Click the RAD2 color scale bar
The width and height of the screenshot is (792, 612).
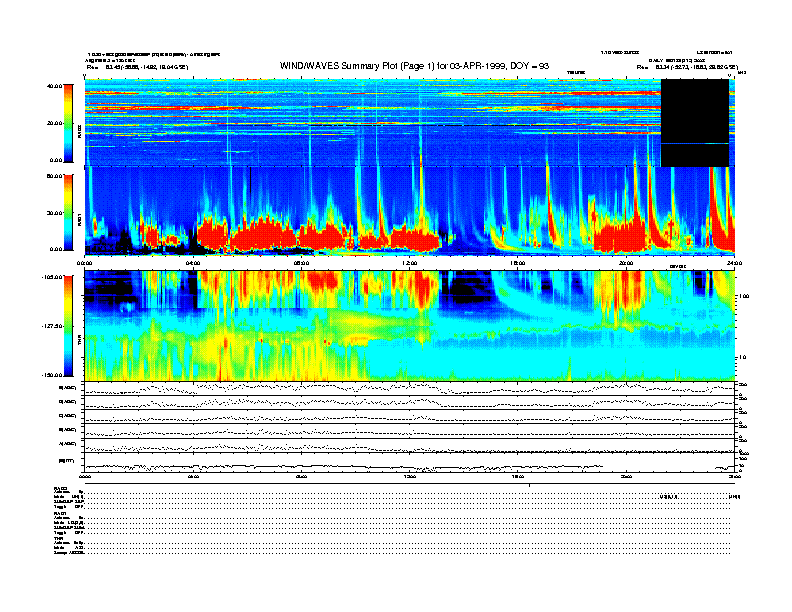pos(68,123)
